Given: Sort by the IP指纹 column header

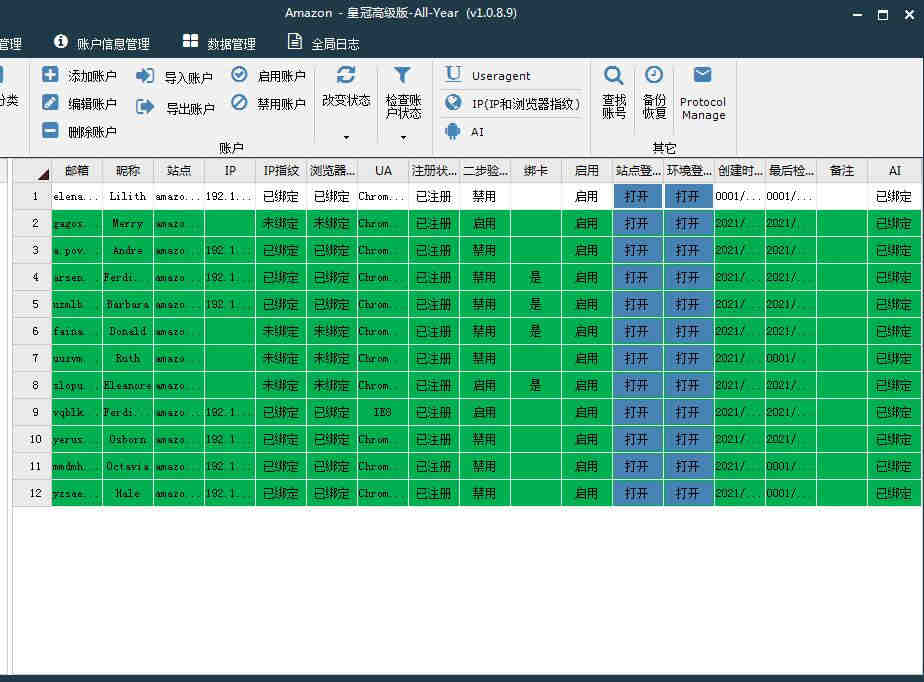Looking at the screenshot, I should point(281,171).
